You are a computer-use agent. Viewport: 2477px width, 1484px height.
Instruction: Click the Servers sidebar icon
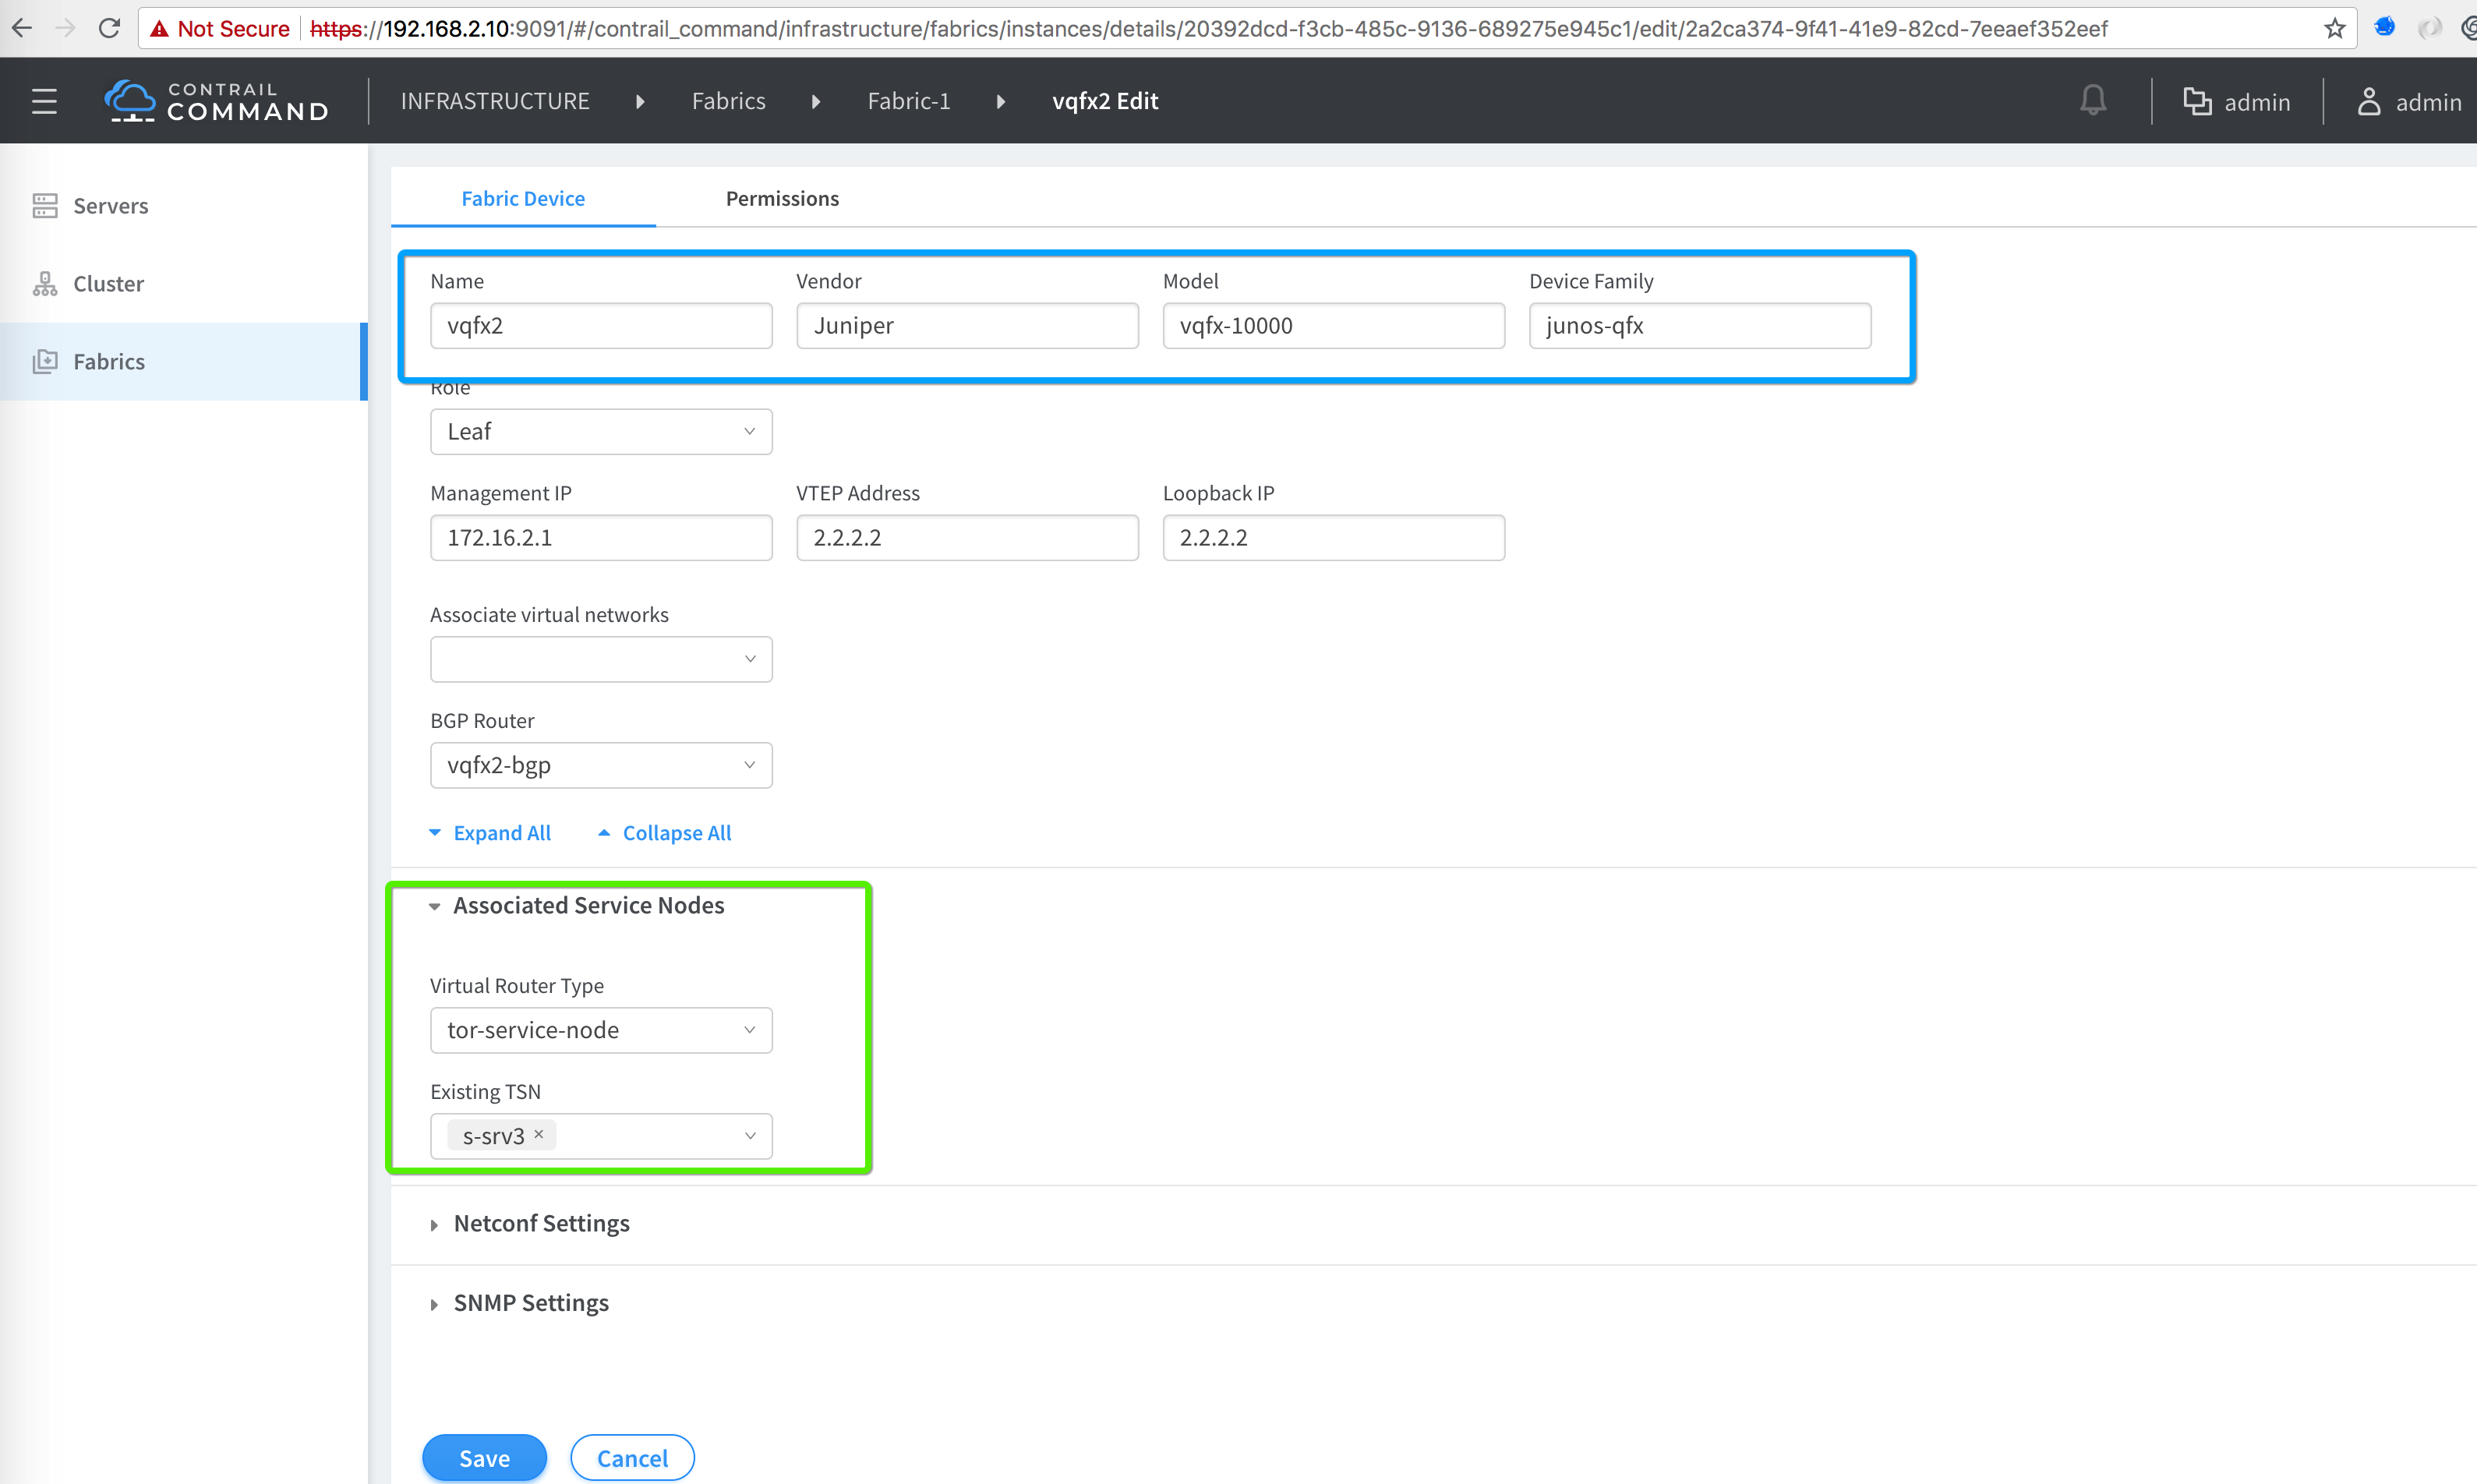(45, 205)
